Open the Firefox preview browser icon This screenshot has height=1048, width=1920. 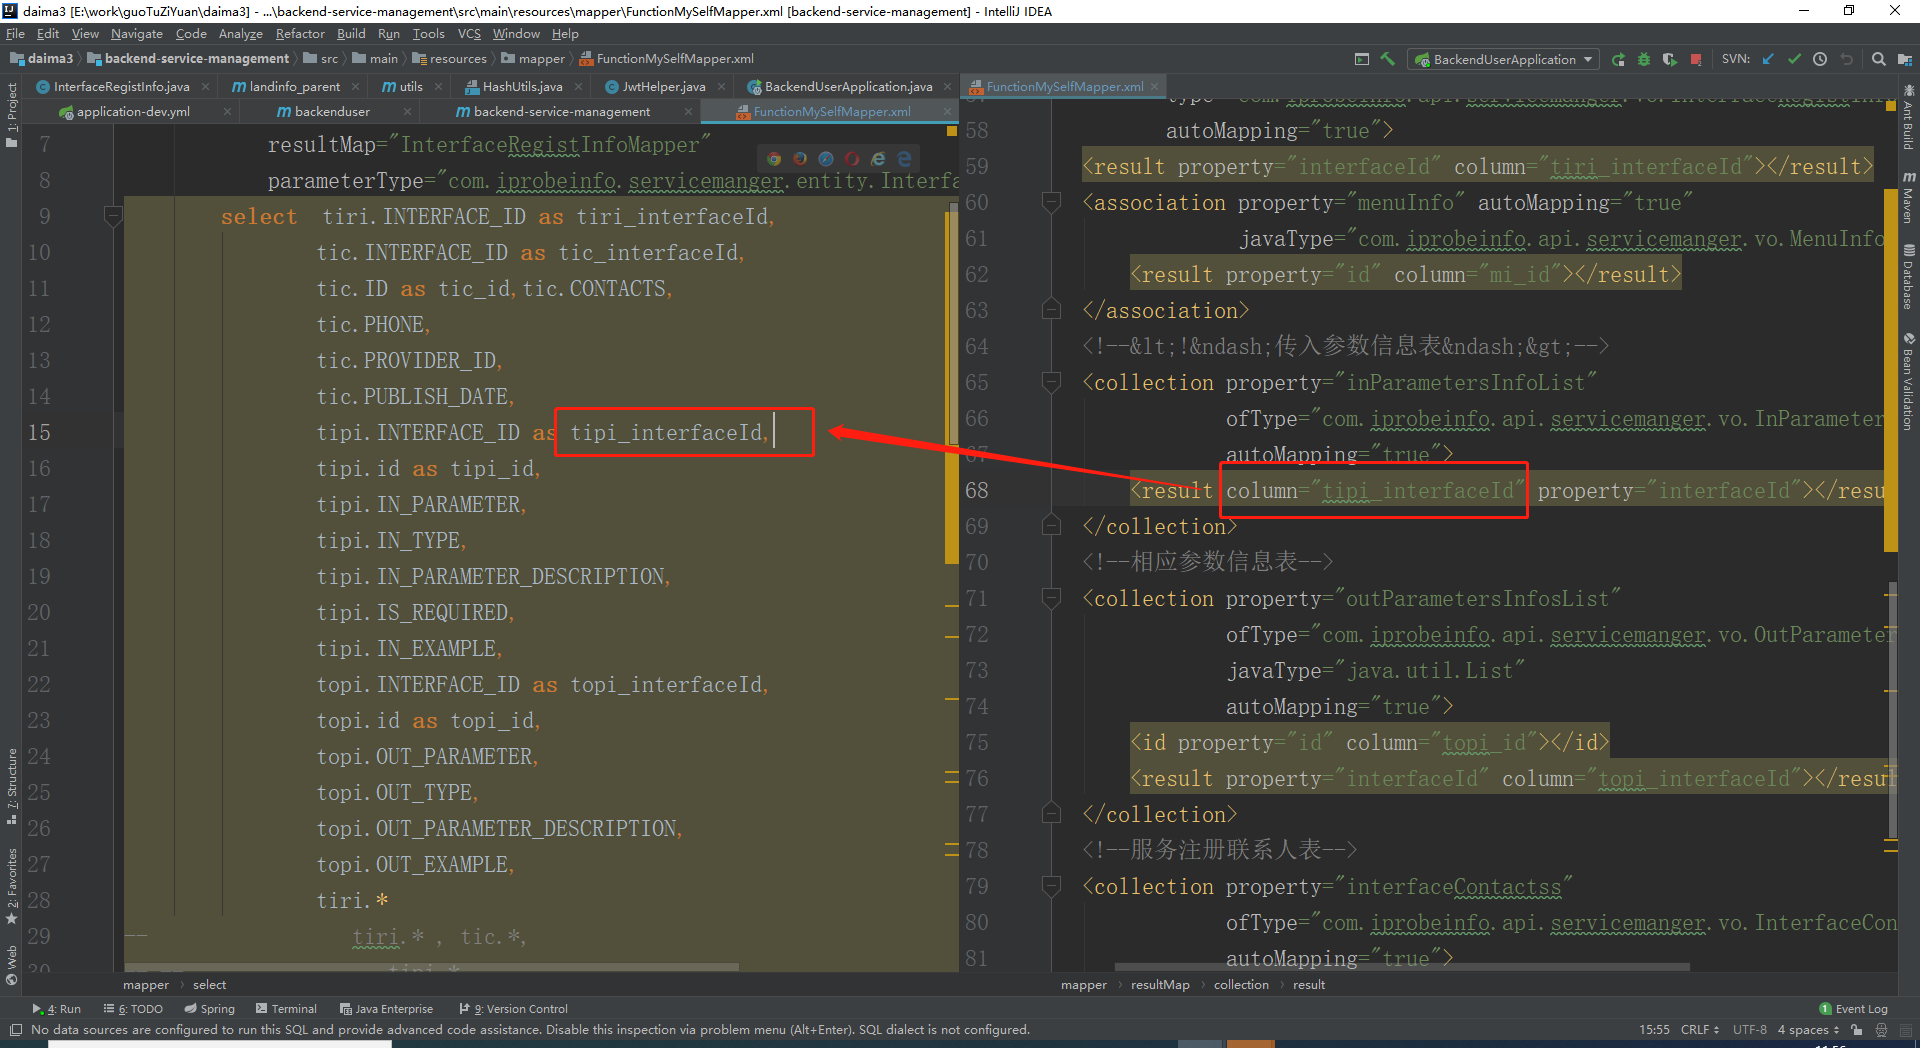tap(799, 159)
